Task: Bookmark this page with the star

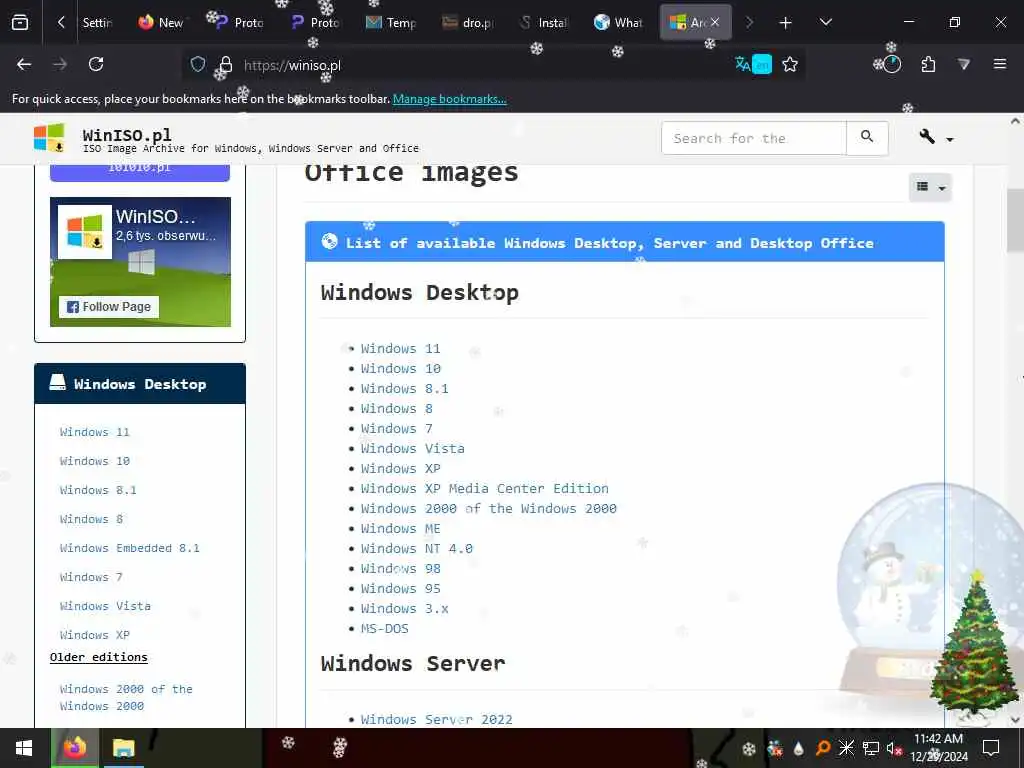Action: coord(790,64)
